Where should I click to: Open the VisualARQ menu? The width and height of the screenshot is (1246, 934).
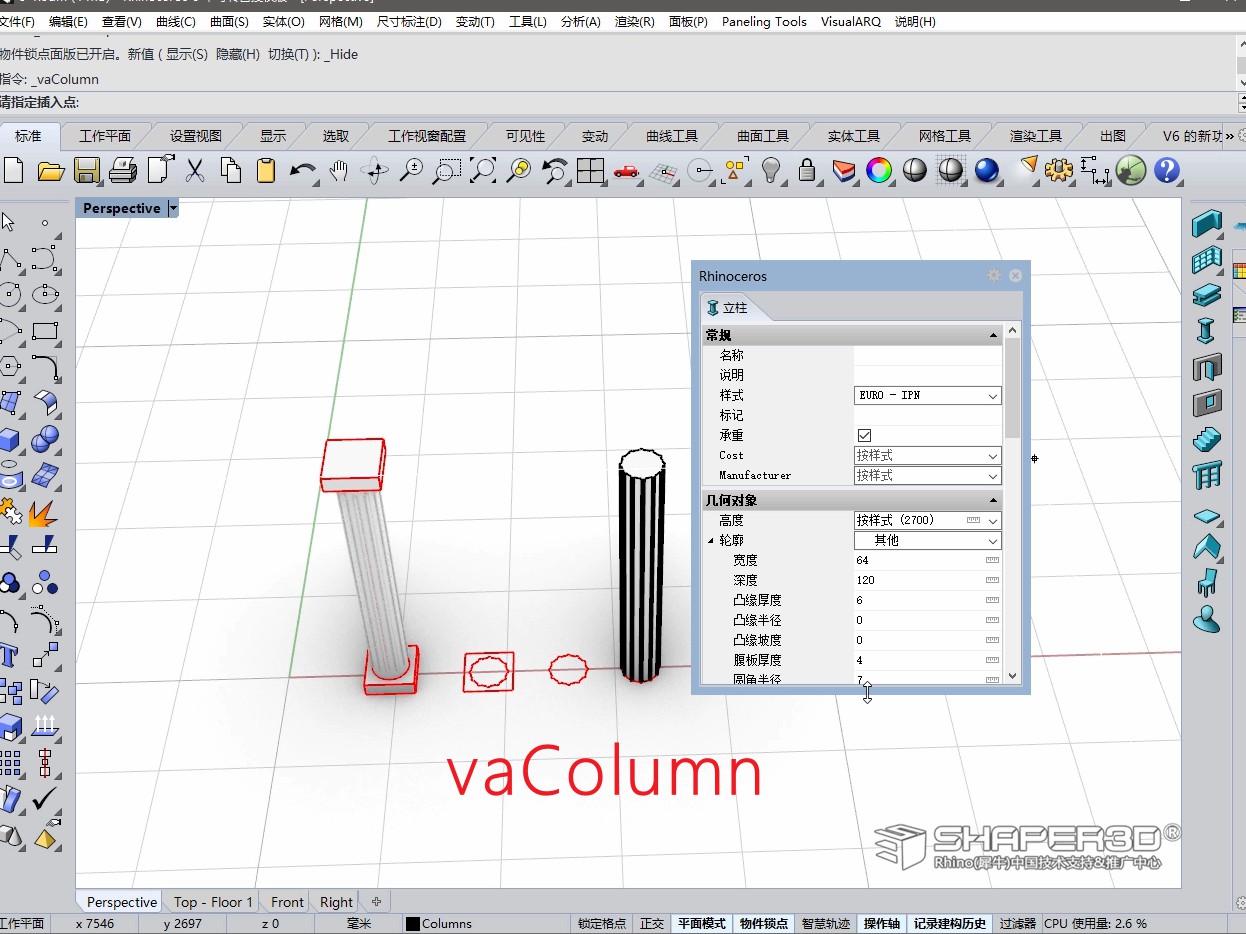850,21
